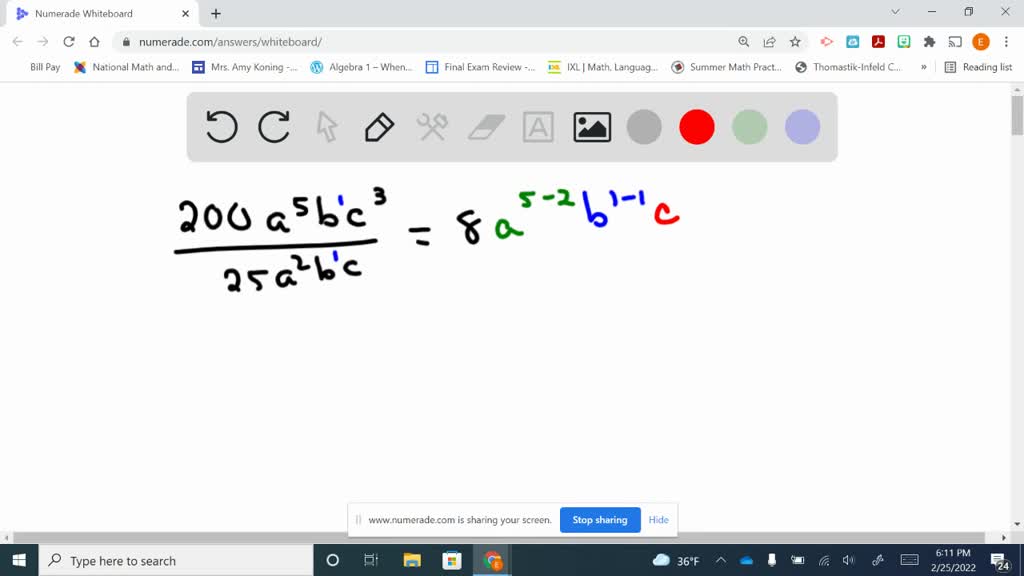Open the Reading list panel

click(x=978, y=67)
